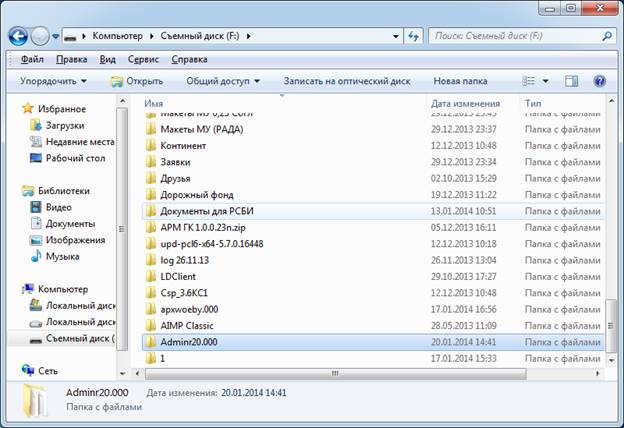Open the Изображения library in sidebar
This screenshot has height=428, width=624.
[x=74, y=240]
